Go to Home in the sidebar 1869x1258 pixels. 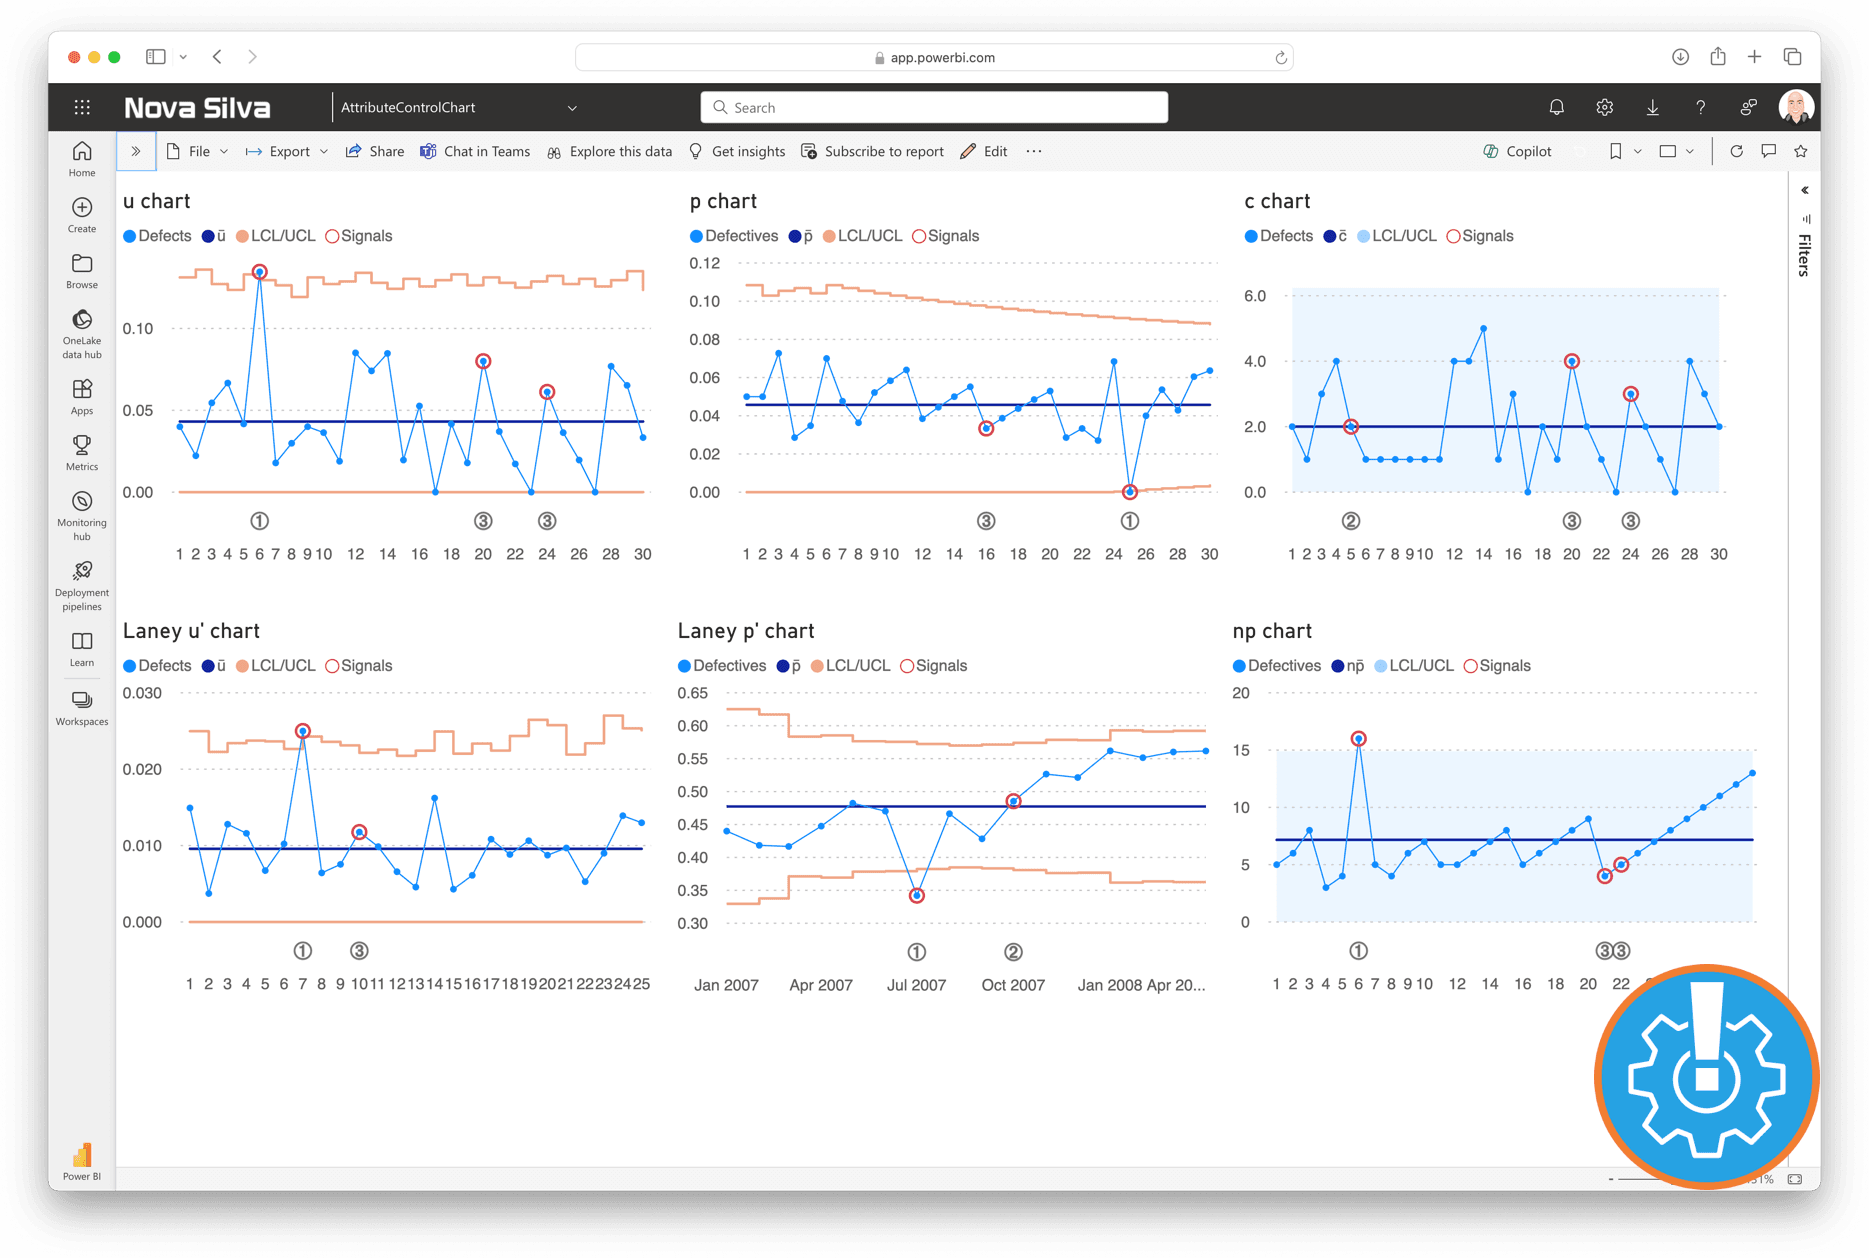[82, 159]
